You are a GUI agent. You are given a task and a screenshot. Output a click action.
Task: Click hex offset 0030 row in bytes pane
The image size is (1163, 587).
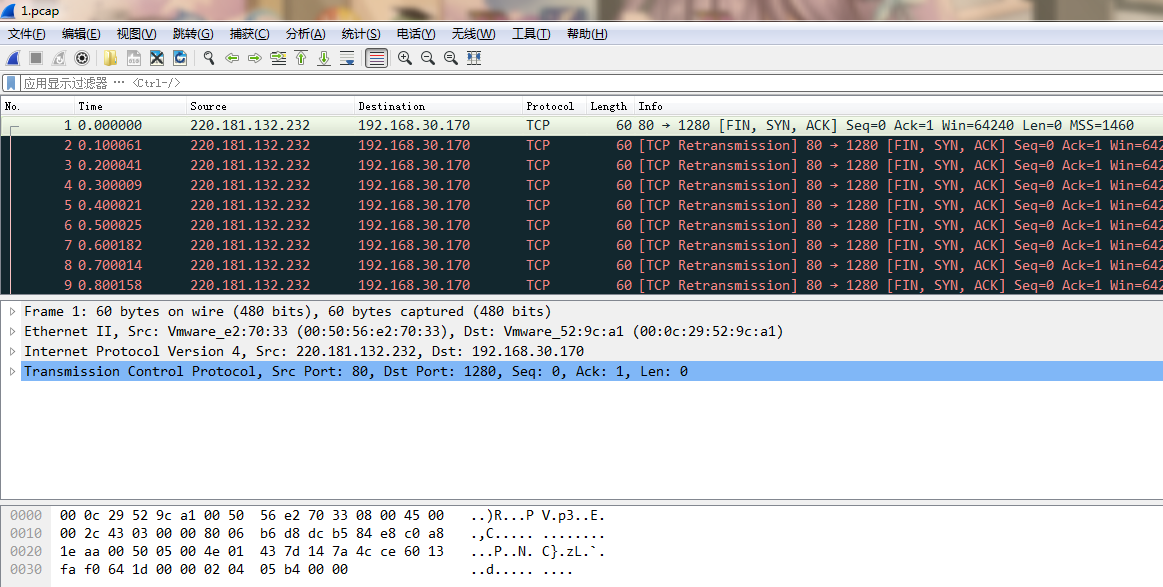coord(26,569)
